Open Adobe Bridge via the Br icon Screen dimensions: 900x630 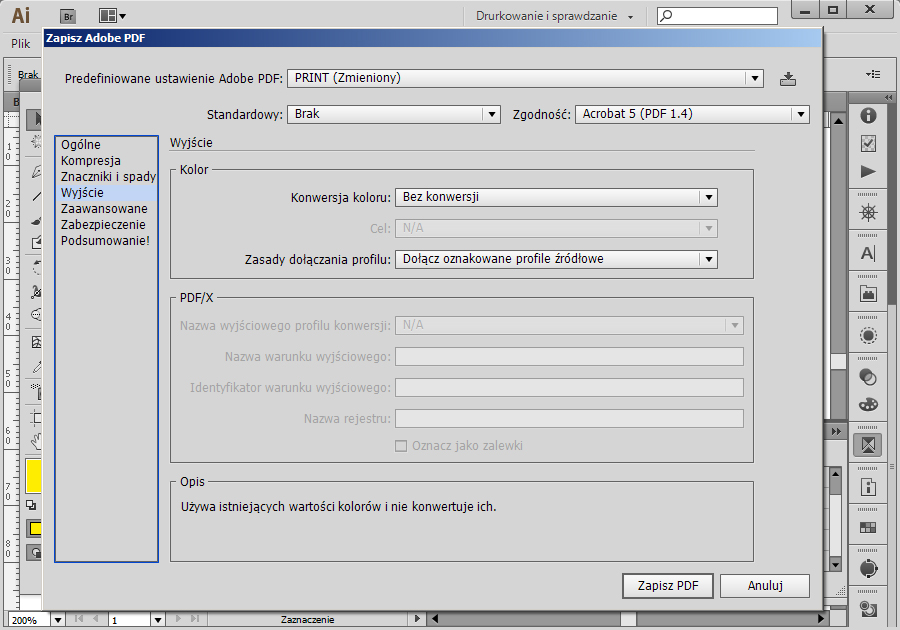tap(68, 16)
